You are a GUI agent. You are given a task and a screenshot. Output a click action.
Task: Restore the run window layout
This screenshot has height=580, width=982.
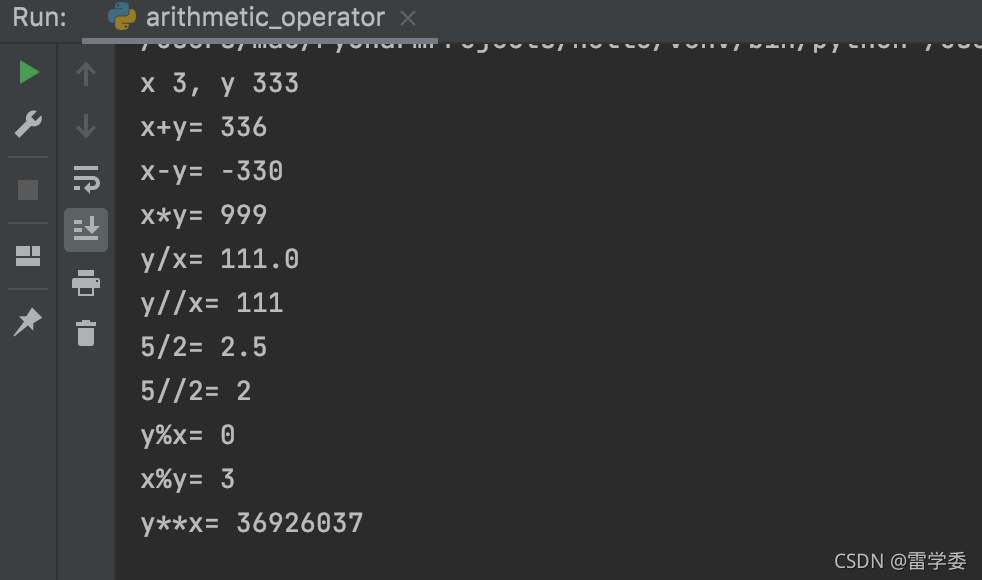coord(28,256)
